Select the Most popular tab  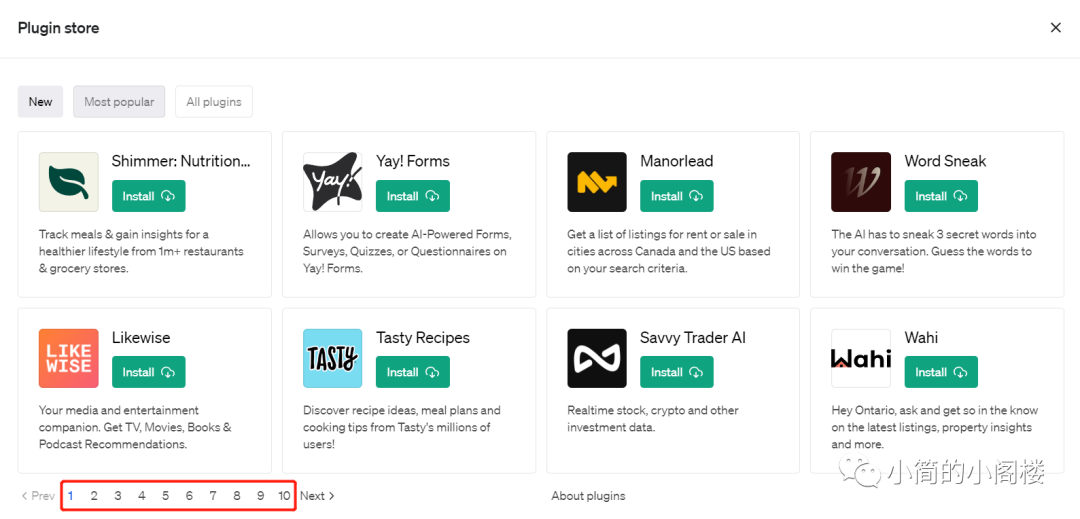point(119,102)
